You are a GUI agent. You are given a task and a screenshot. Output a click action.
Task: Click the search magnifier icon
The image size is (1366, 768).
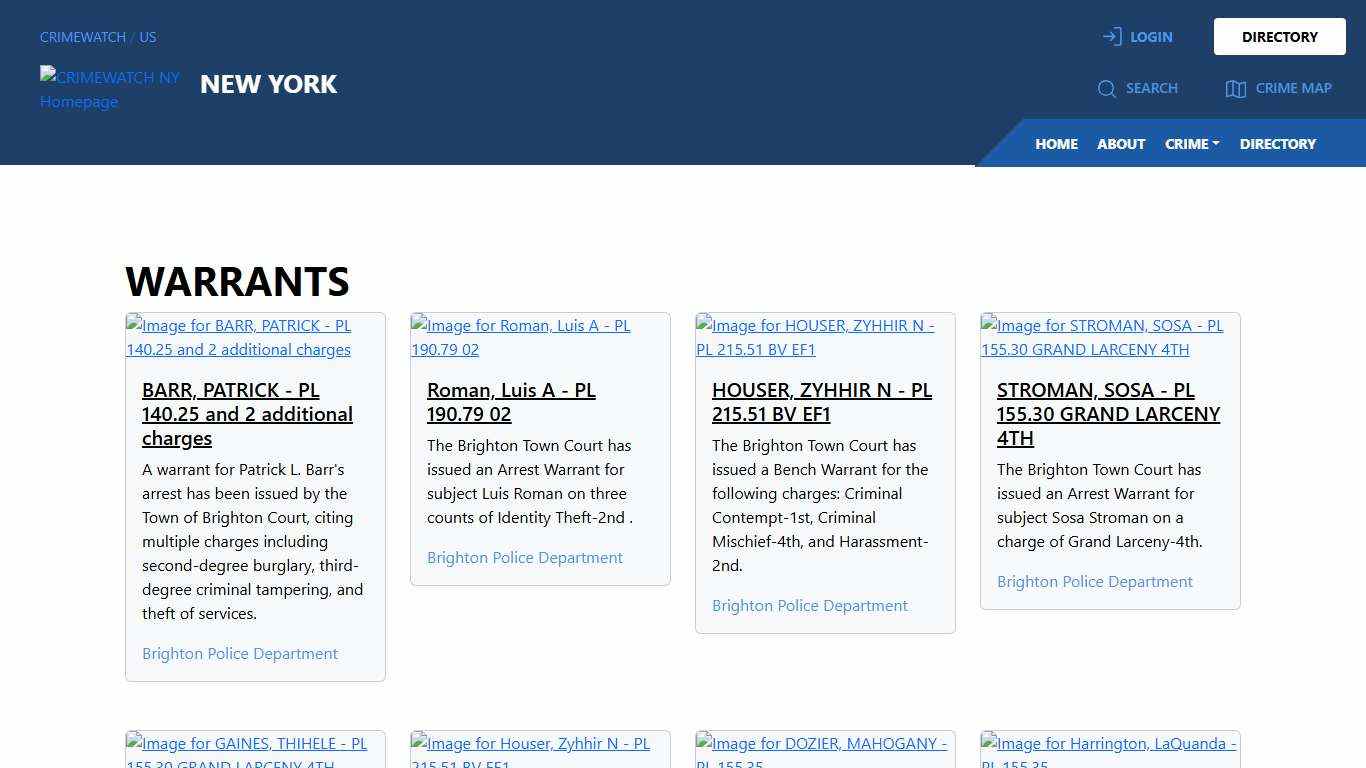pyautogui.click(x=1106, y=89)
